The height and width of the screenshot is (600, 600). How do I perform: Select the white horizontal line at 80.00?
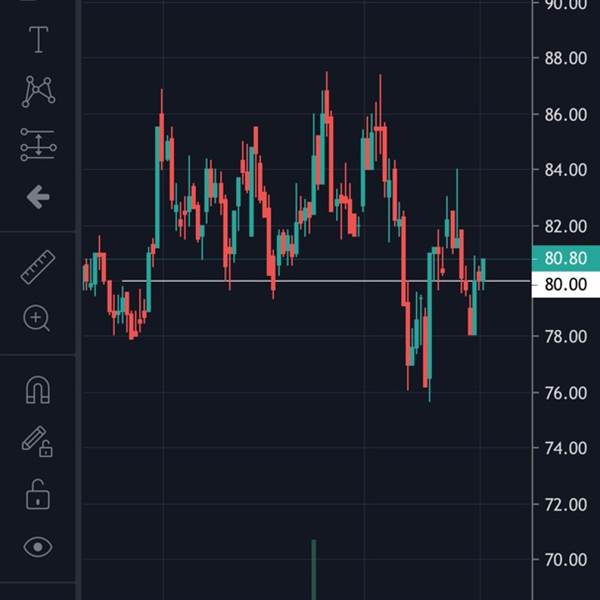click(x=325, y=281)
